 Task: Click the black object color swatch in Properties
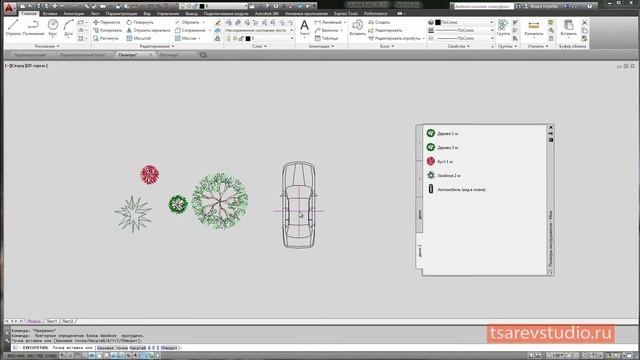pyautogui.click(x=438, y=22)
